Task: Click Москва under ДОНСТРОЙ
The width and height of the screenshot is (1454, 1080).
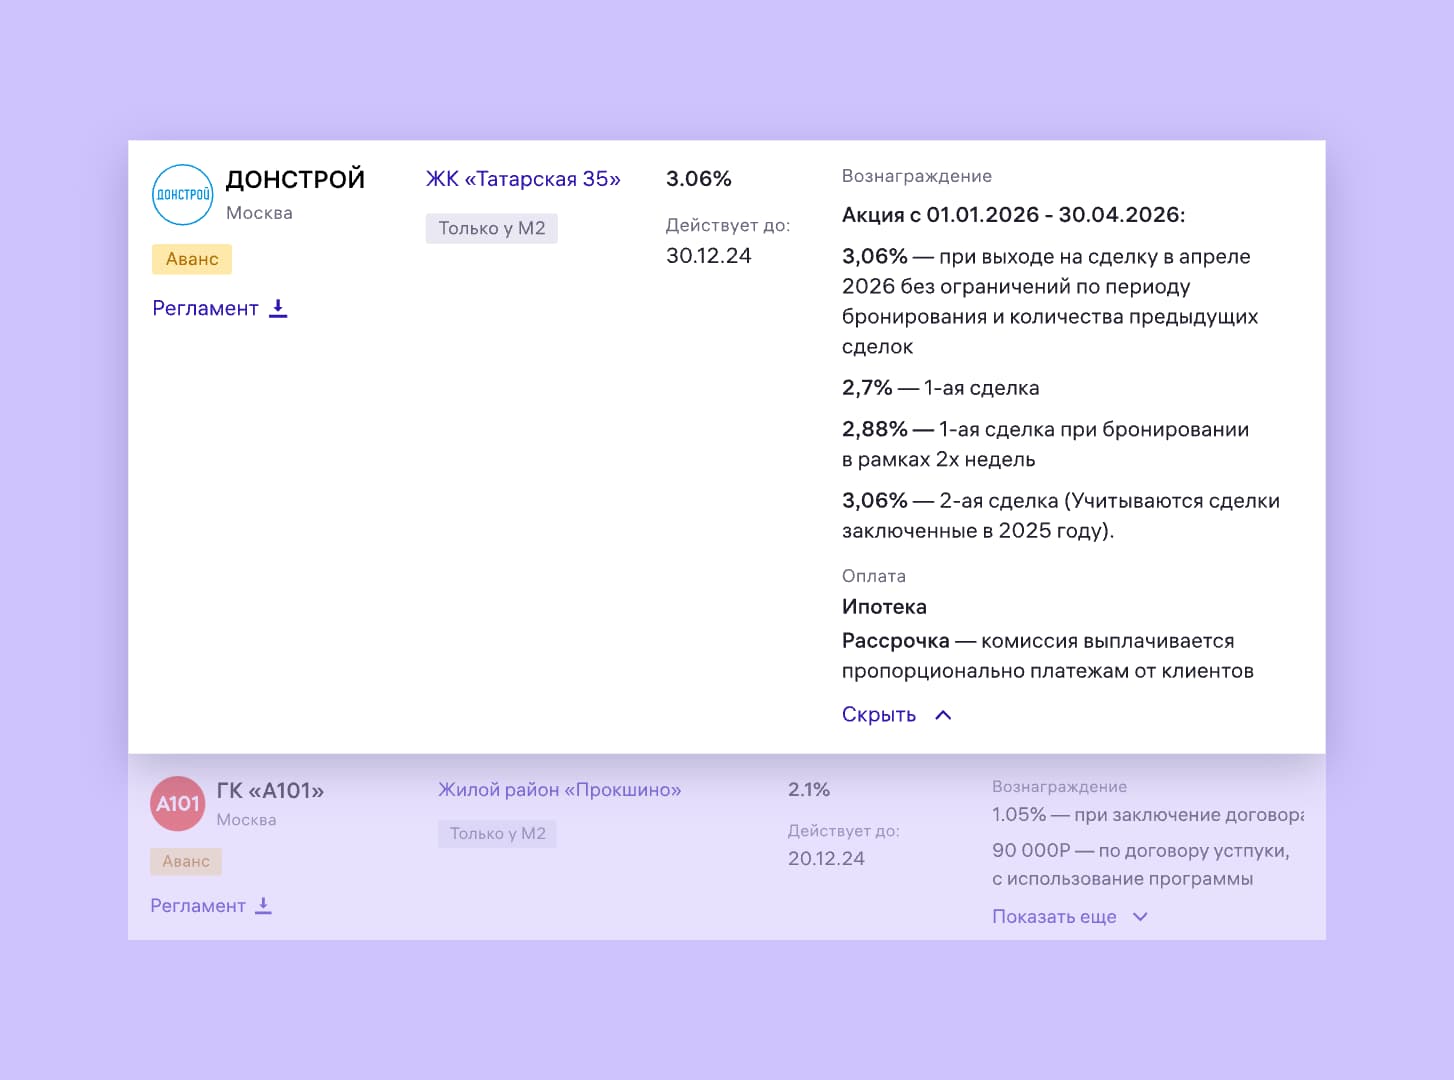Action: [x=259, y=213]
